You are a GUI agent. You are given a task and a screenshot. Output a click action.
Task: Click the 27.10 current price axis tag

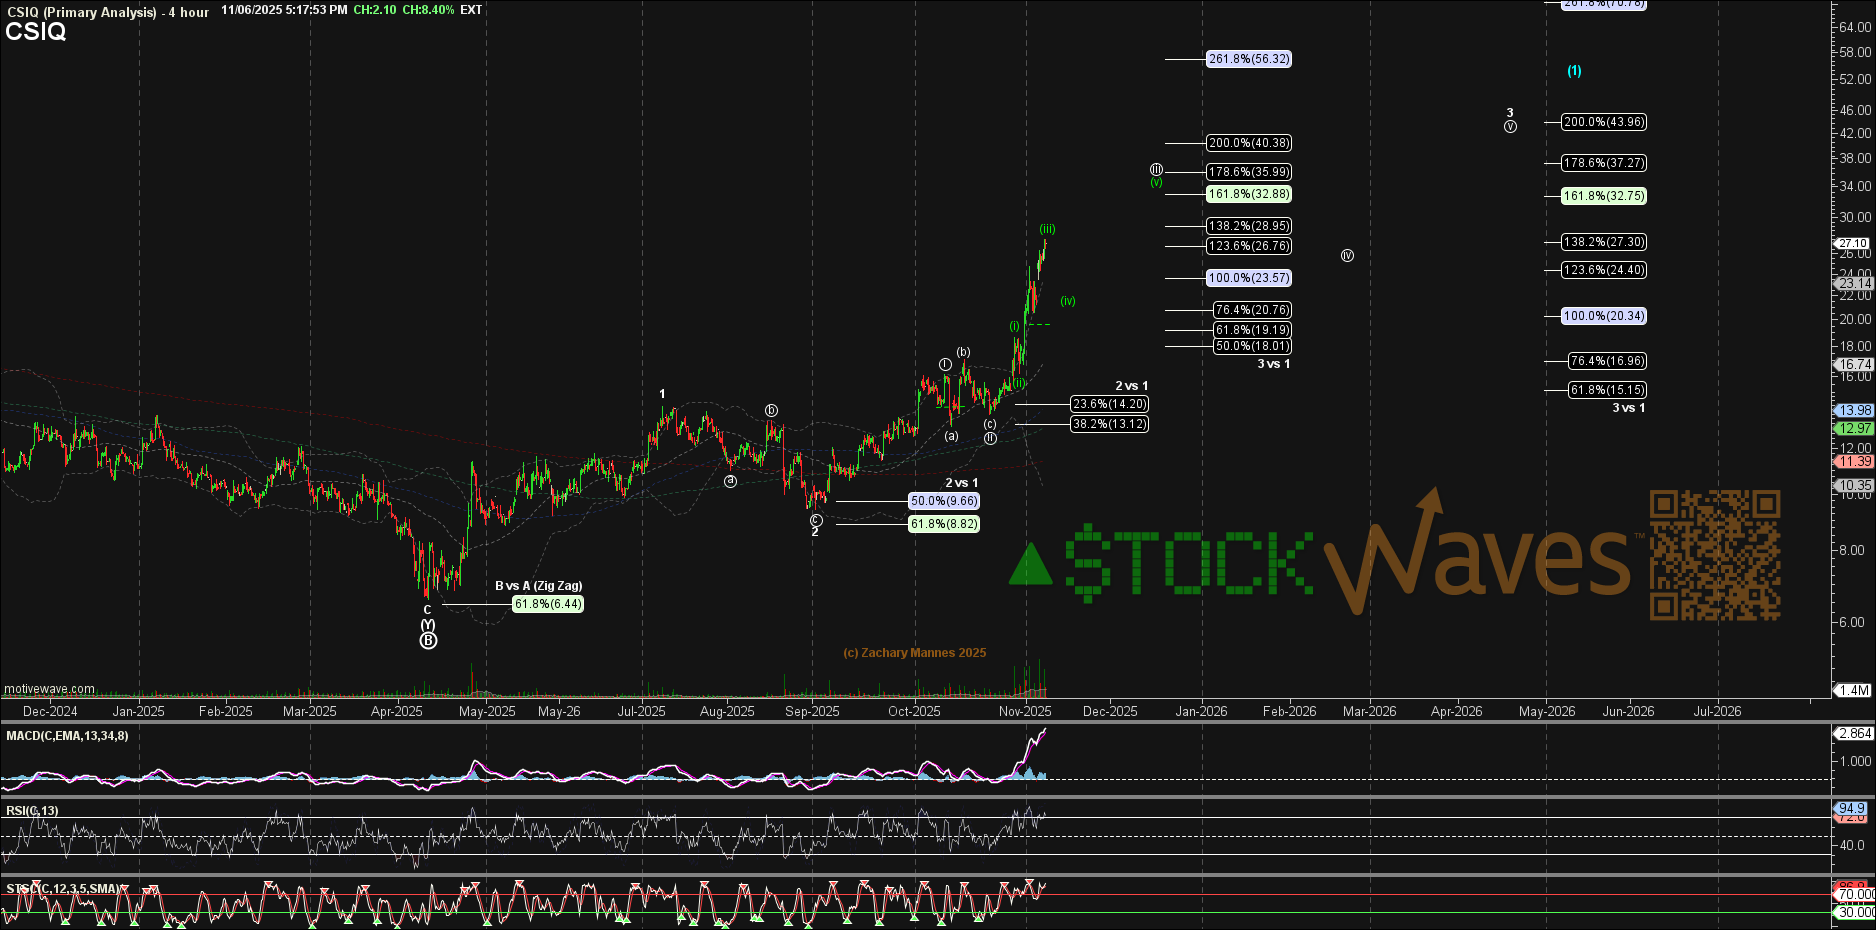pyautogui.click(x=1852, y=243)
